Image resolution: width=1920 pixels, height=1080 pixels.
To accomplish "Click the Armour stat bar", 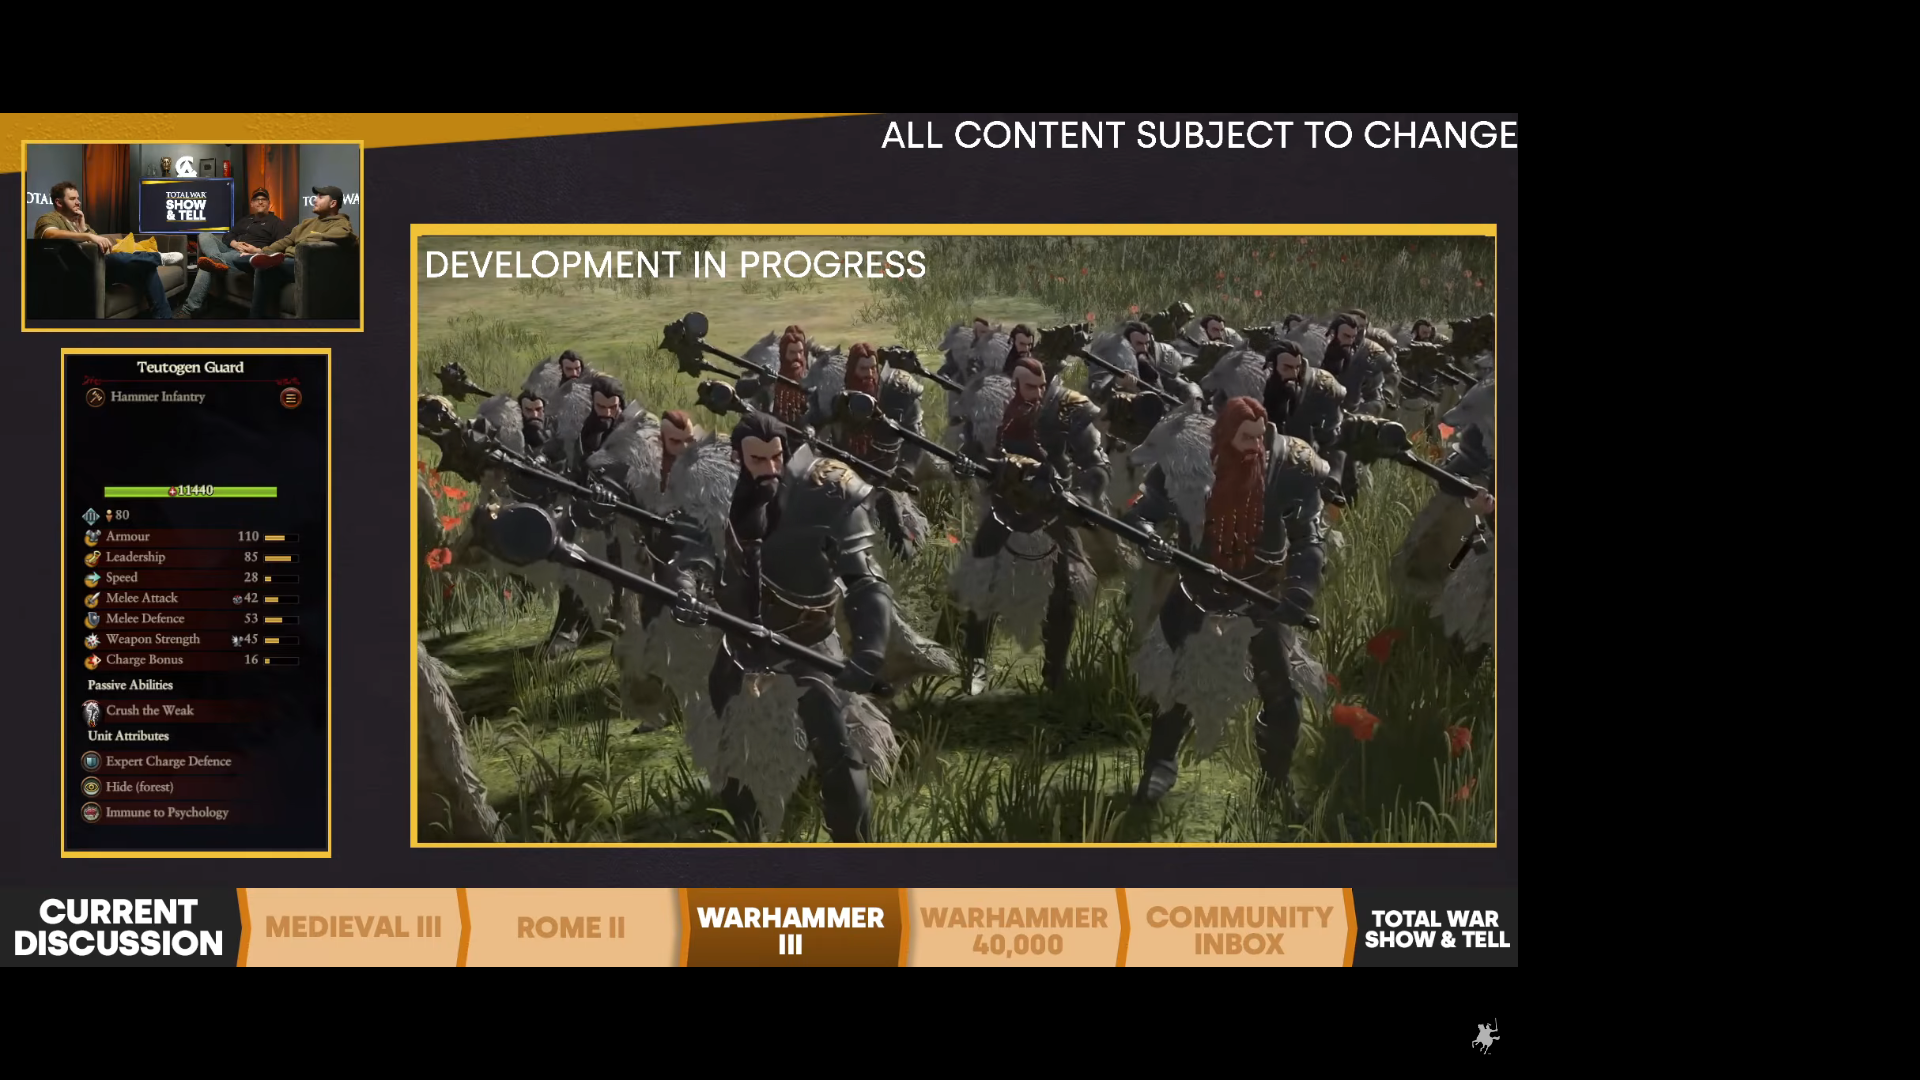I will pyautogui.click(x=281, y=538).
